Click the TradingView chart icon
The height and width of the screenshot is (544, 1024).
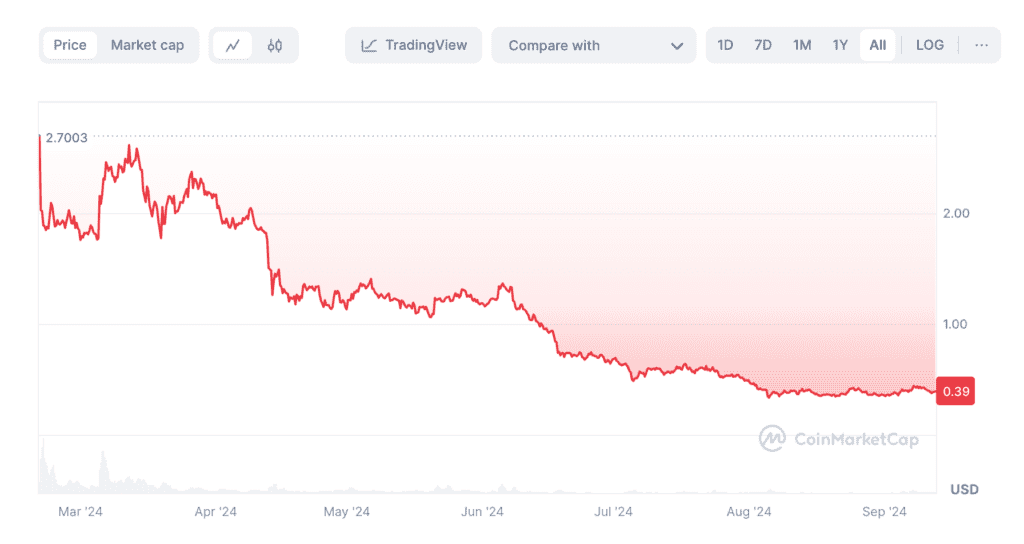(x=369, y=45)
